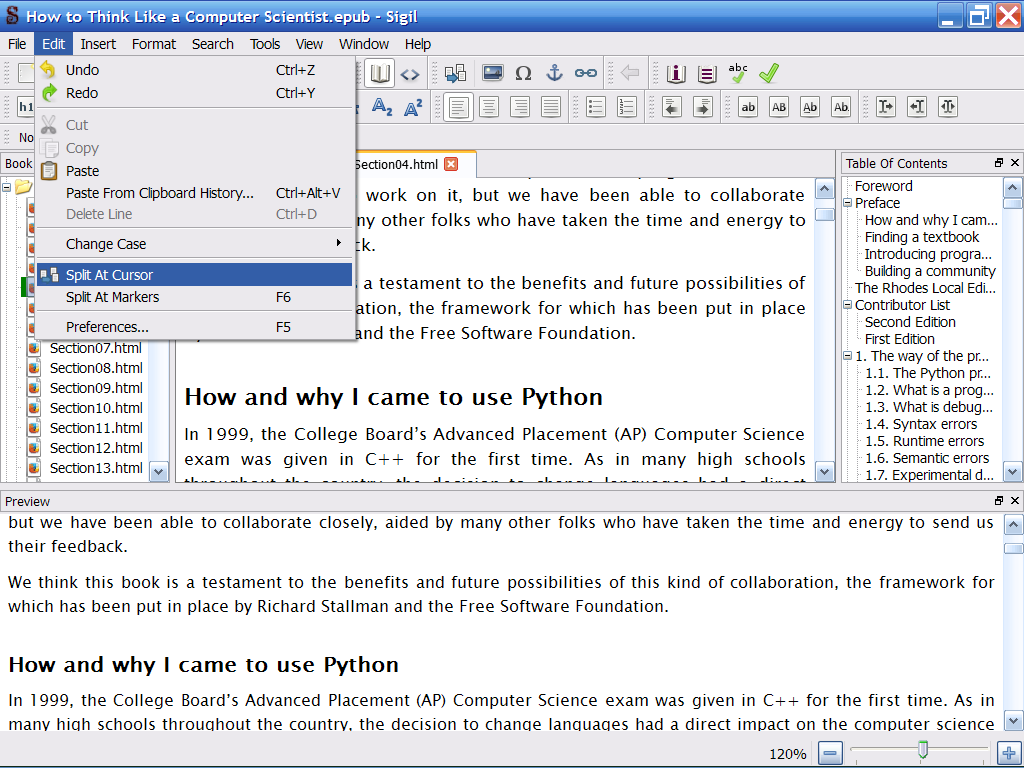Click the zoom in plus button
The width and height of the screenshot is (1024, 768).
point(1008,753)
